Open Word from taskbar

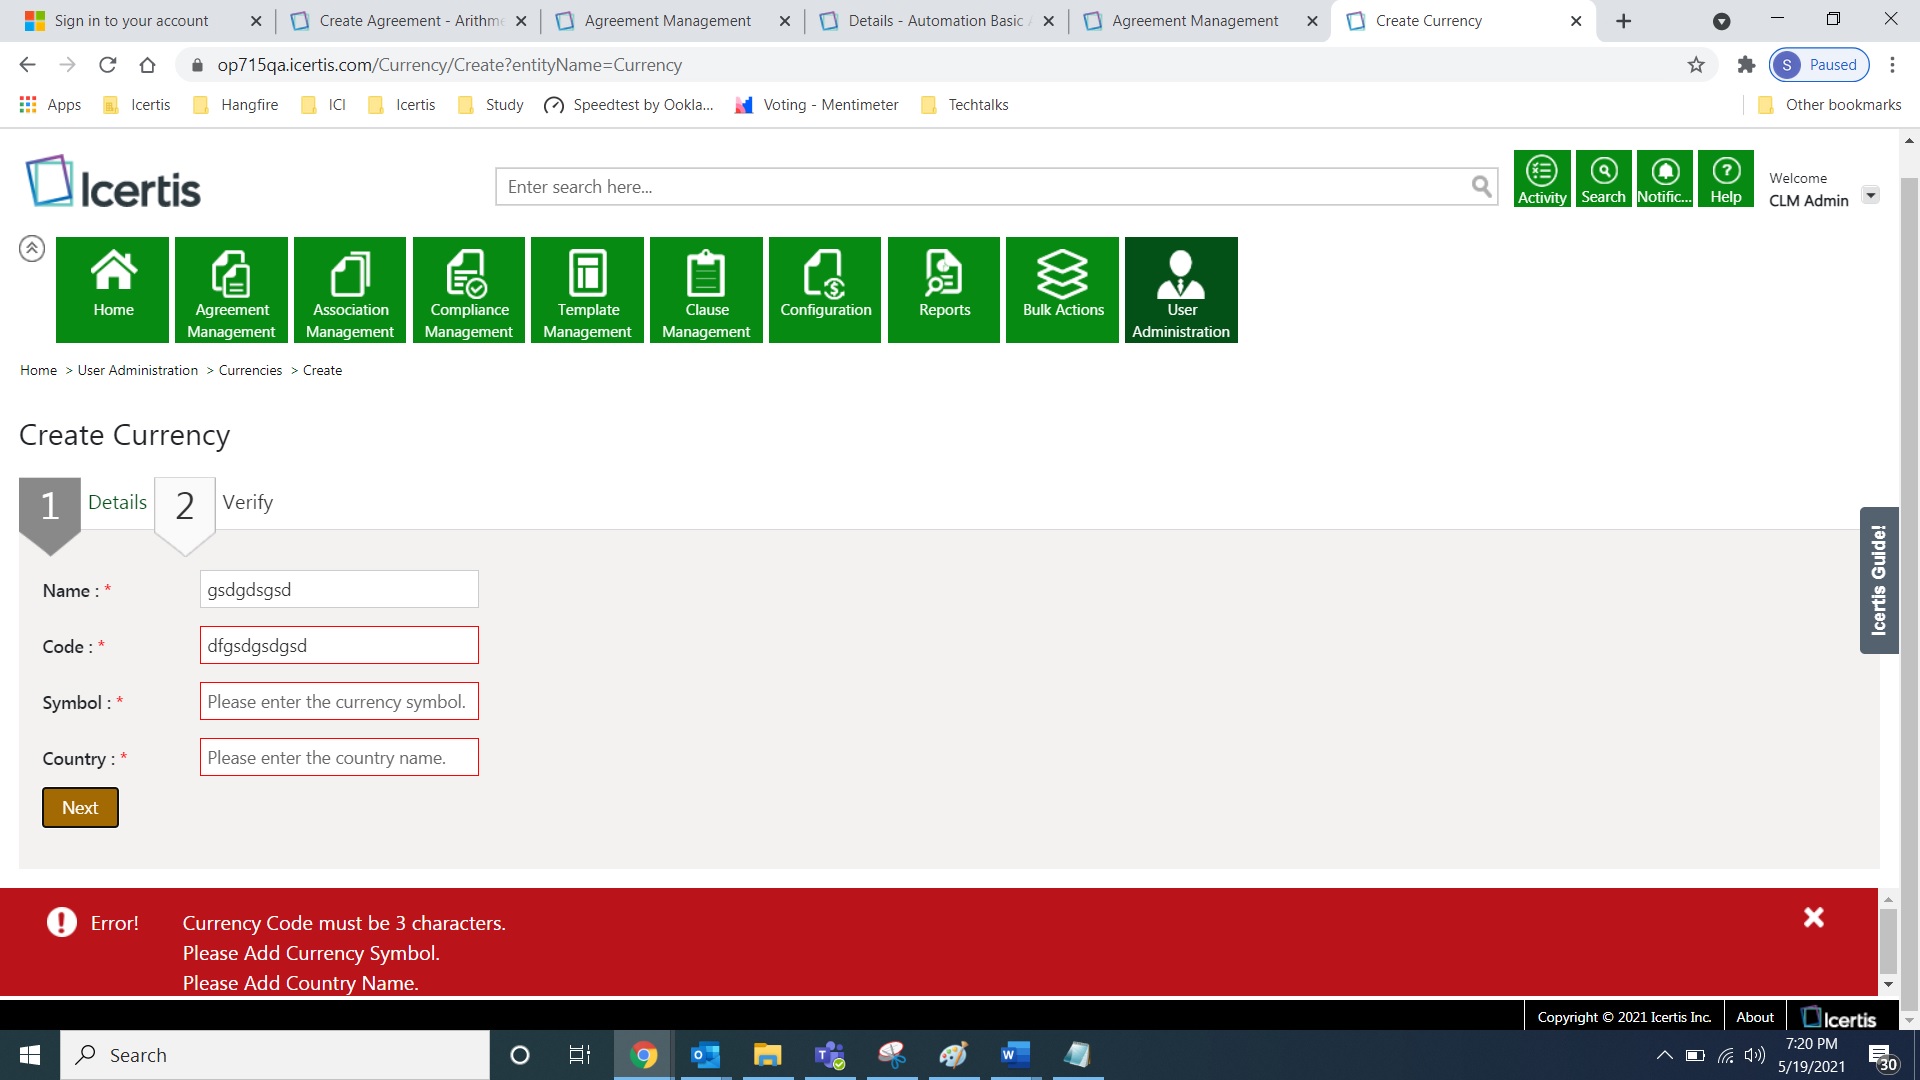(x=1015, y=1055)
